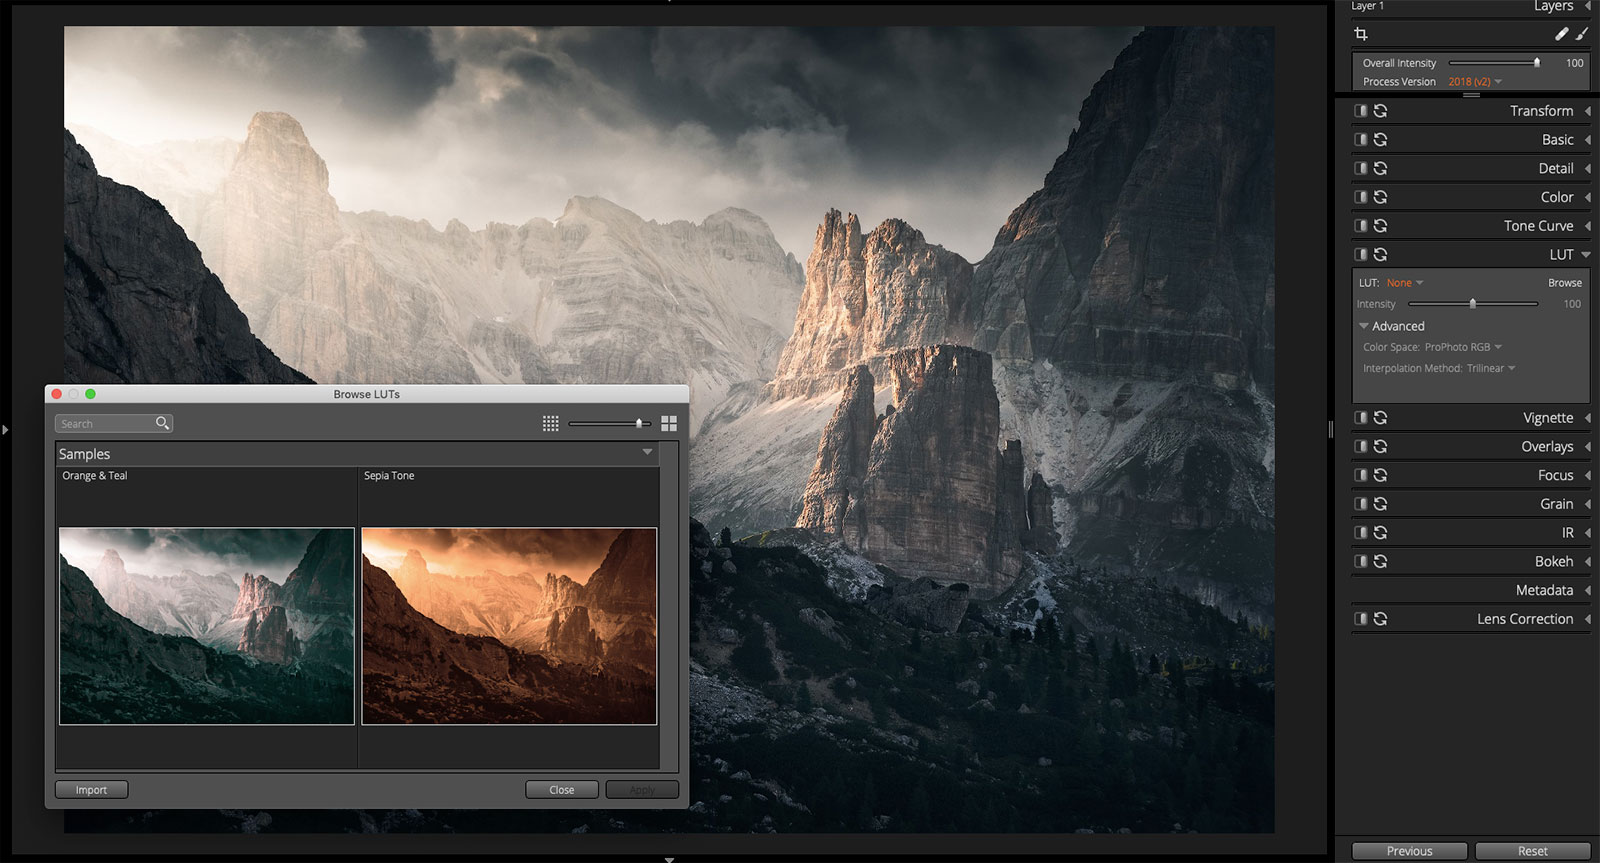This screenshot has height=863, width=1600.
Task: Click Browse in the LUT panel
Action: [x=1564, y=283]
